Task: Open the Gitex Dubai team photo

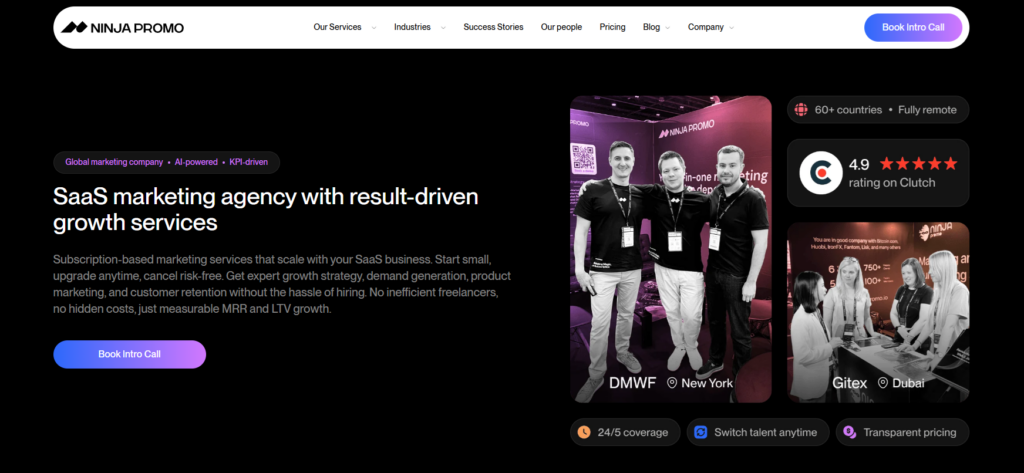Action: pos(878,312)
